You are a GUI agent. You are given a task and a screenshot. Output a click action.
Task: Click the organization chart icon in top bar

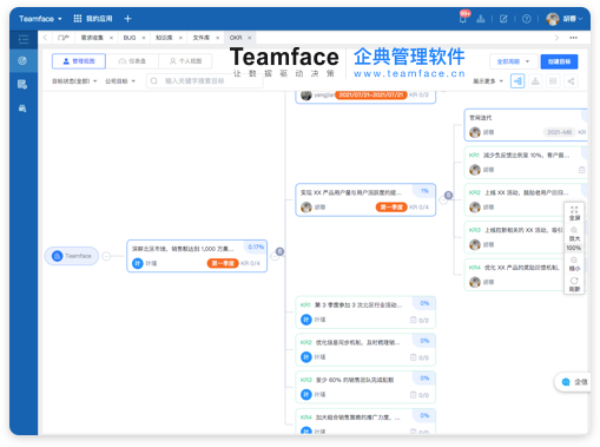[x=481, y=18]
